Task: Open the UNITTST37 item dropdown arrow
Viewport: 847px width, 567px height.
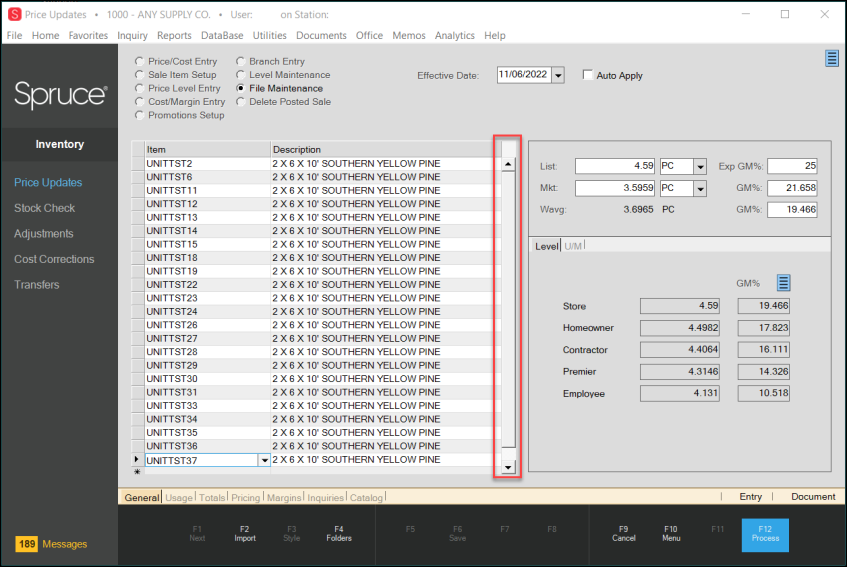Action: [264, 460]
